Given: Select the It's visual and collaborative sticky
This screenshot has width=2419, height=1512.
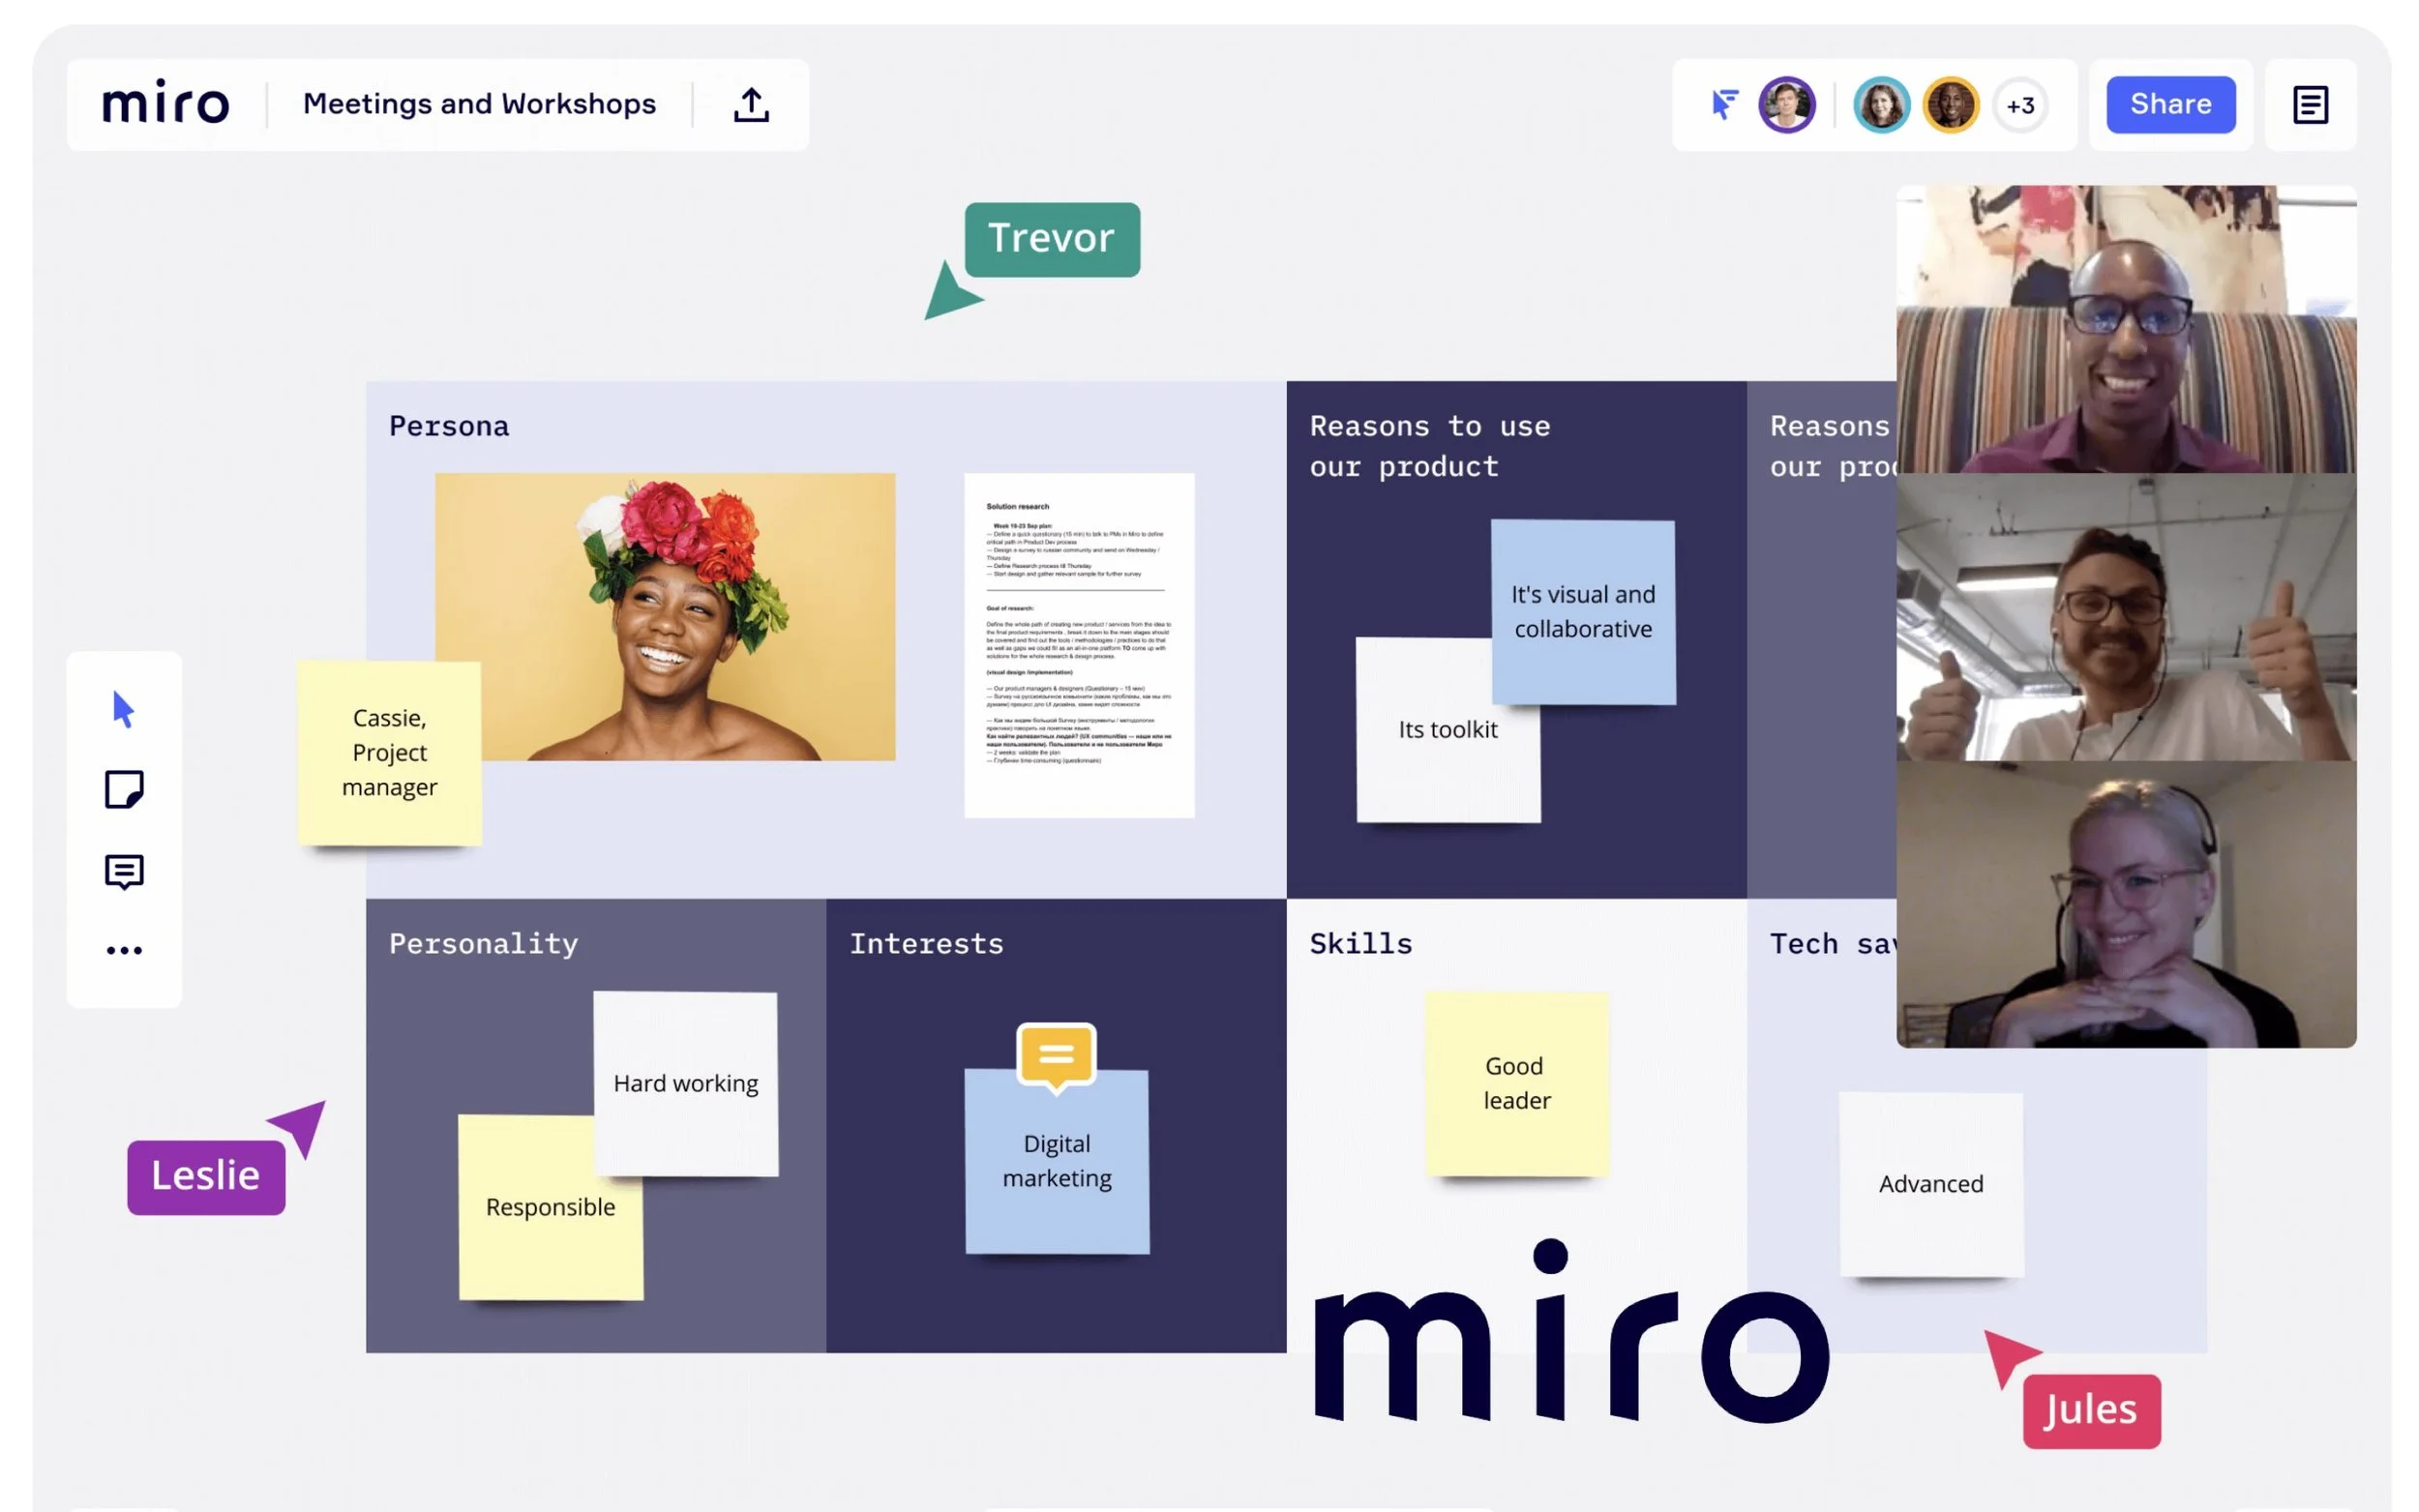Looking at the screenshot, I should click(1583, 611).
